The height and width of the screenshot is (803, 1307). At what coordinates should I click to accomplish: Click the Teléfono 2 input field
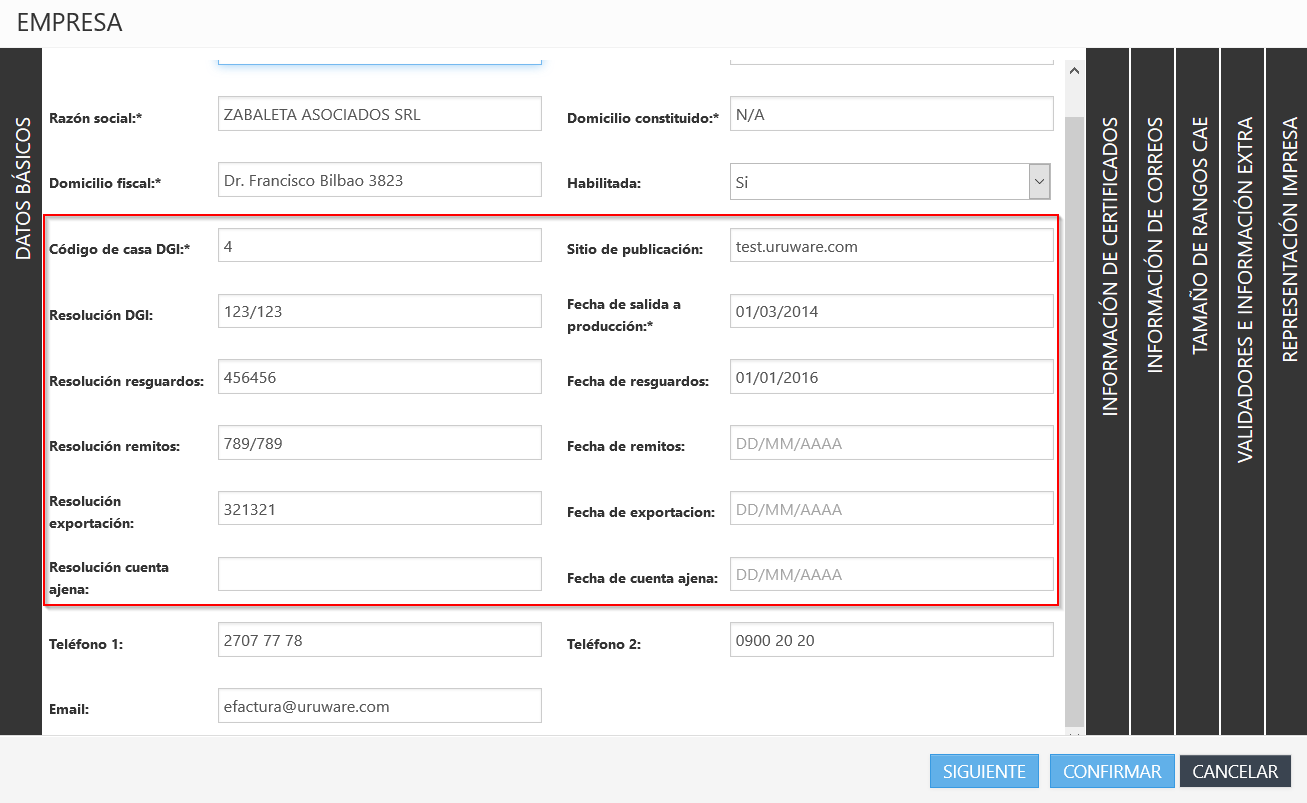(x=891, y=640)
